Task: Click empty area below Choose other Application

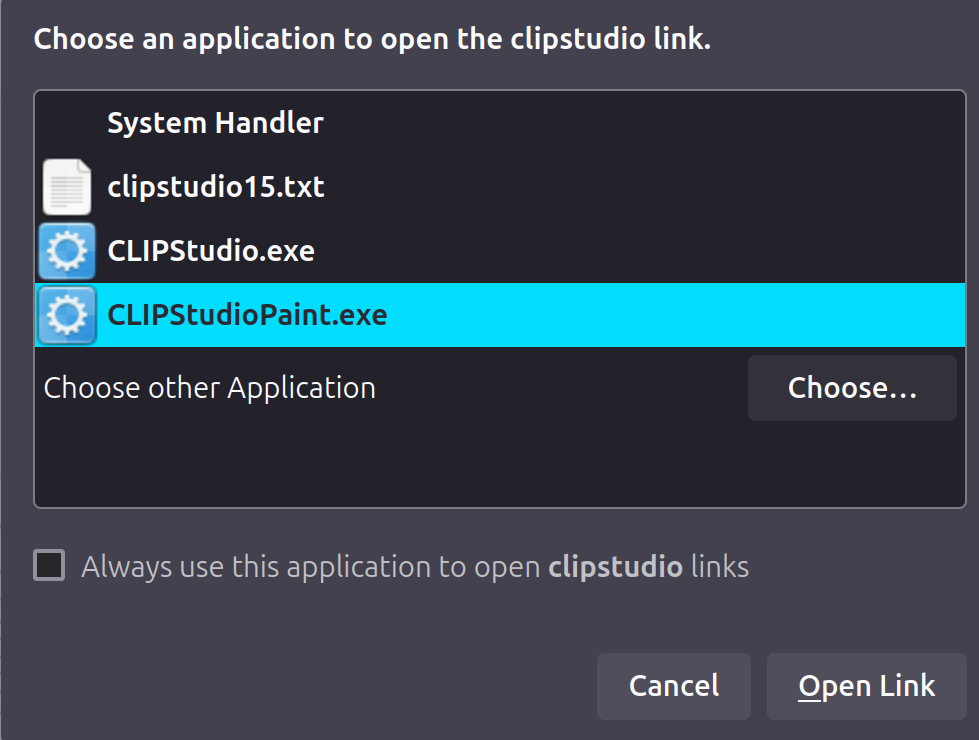Action: (499, 465)
